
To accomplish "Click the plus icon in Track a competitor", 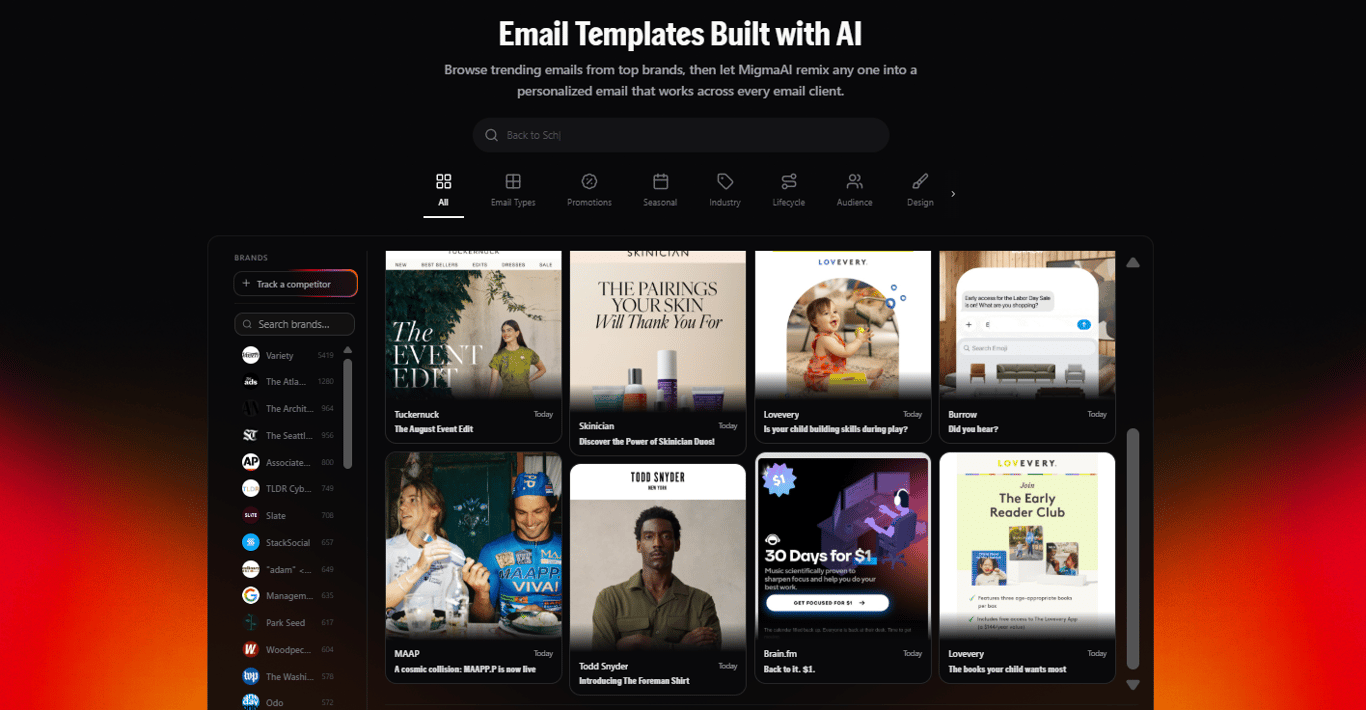I will pyautogui.click(x=246, y=284).
